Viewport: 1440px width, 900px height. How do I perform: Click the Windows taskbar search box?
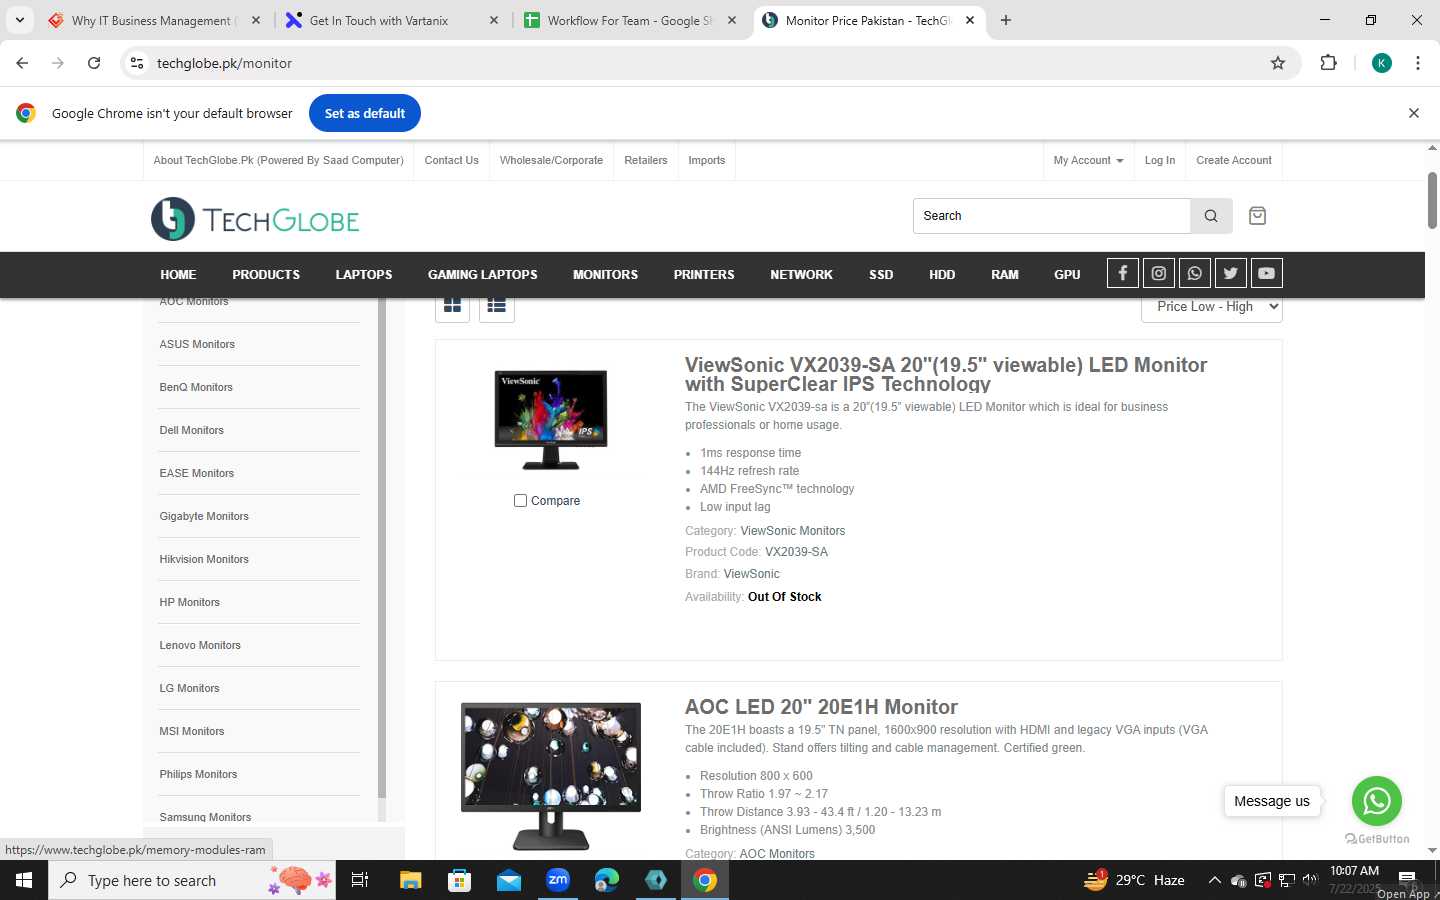pos(192,880)
